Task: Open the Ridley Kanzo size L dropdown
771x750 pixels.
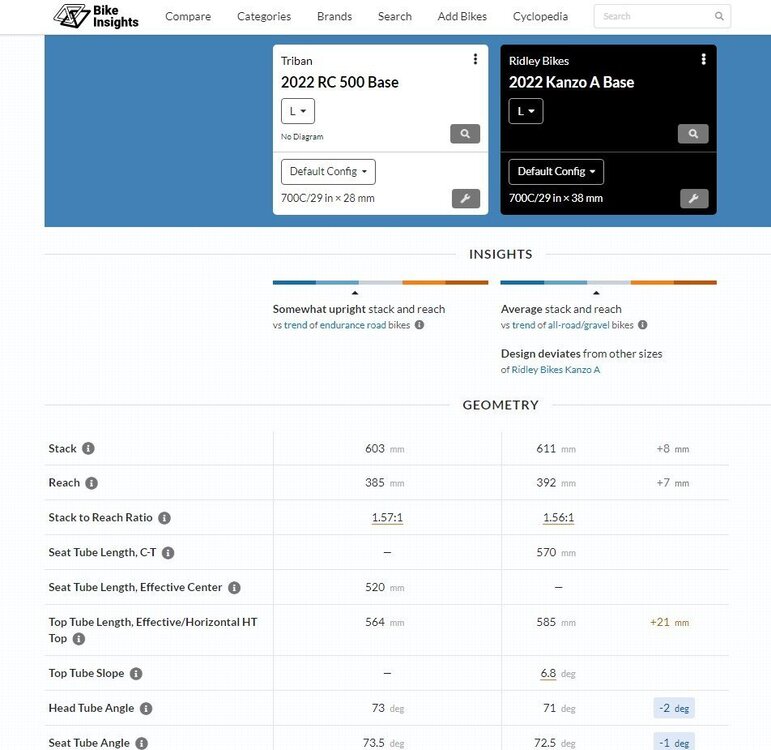Action: tap(526, 111)
